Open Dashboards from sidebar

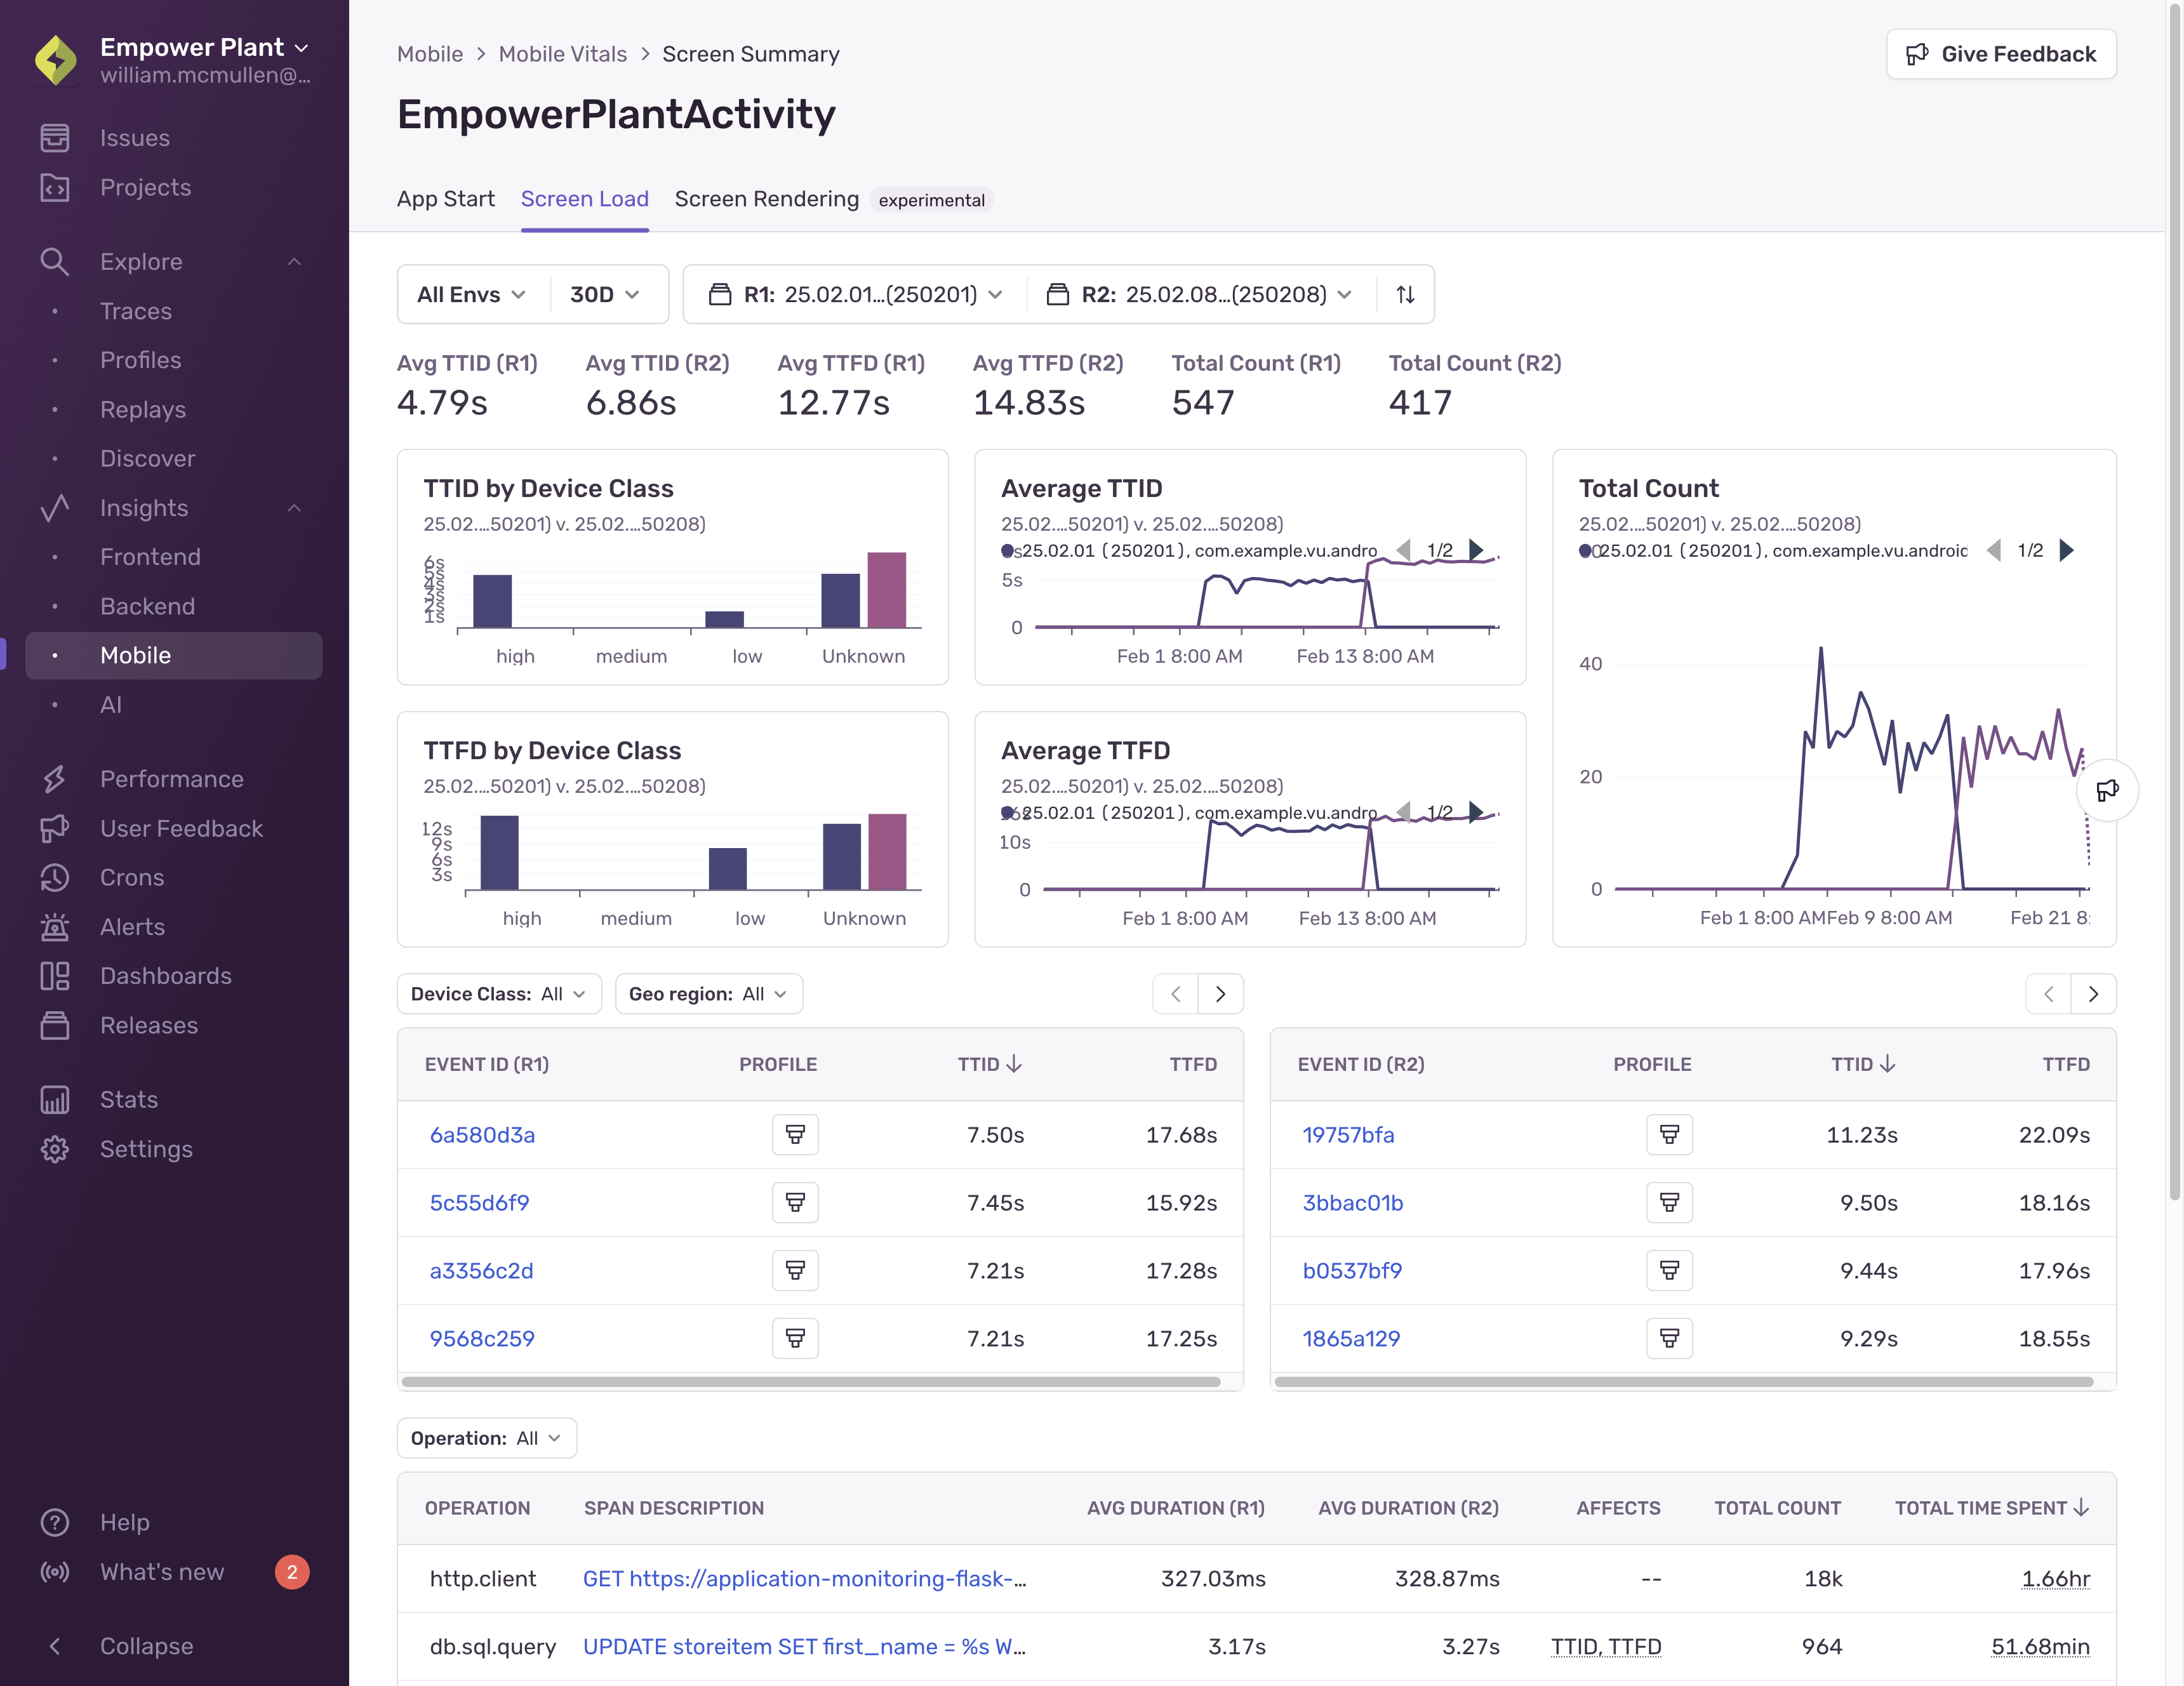[x=165, y=976]
